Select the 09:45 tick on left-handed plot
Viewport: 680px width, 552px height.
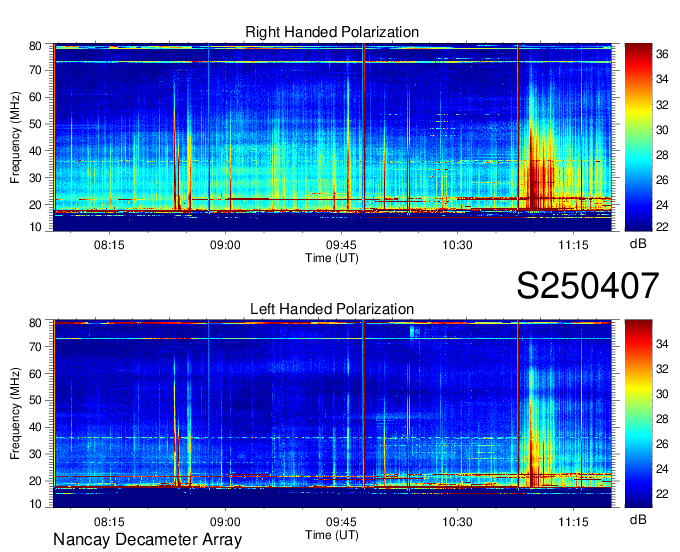[341, 522]
